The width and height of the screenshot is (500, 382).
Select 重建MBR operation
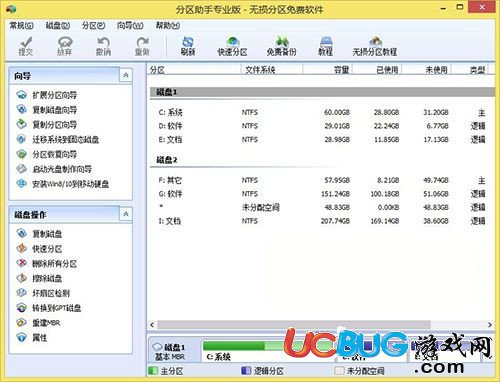pyautogui.click(x=39, y=323)
